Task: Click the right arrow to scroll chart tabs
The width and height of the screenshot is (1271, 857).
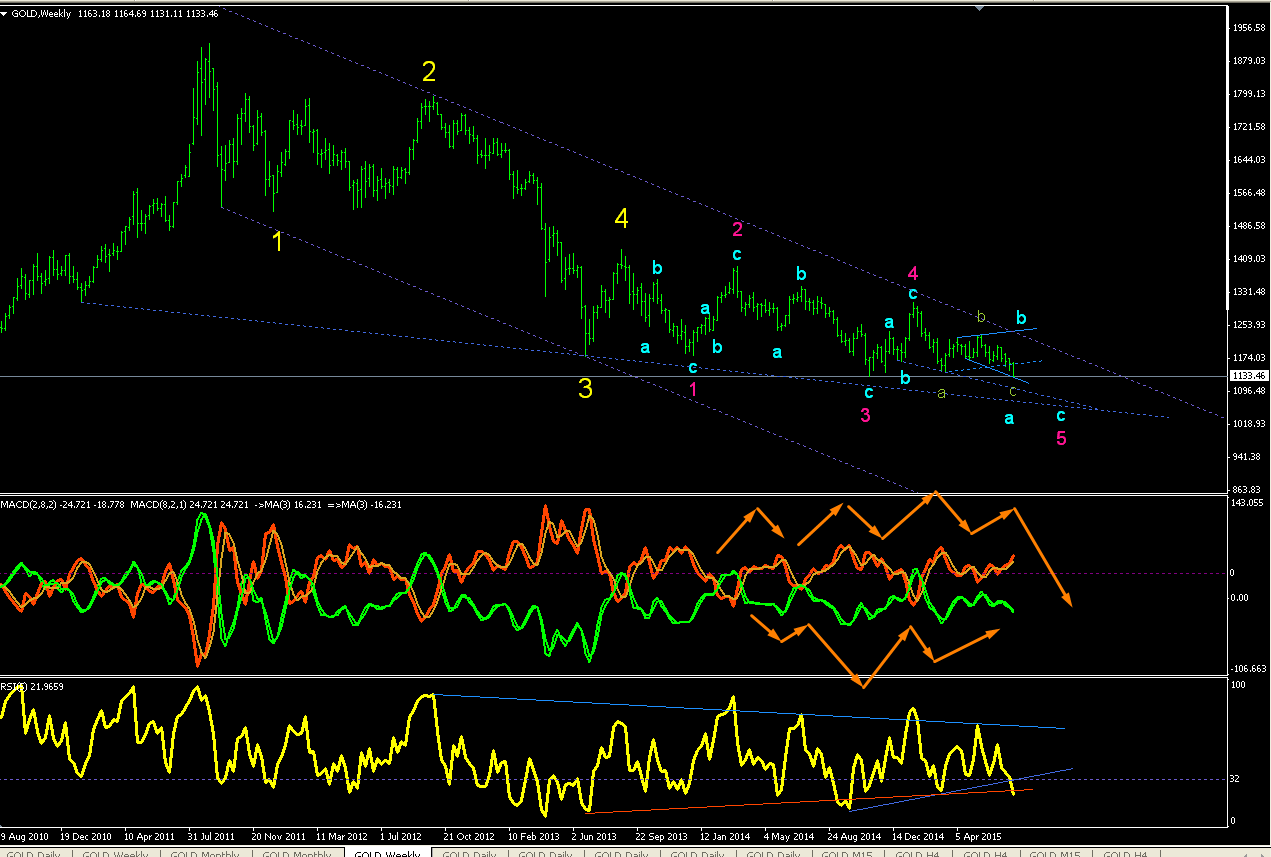Action: click(1263, 852)
